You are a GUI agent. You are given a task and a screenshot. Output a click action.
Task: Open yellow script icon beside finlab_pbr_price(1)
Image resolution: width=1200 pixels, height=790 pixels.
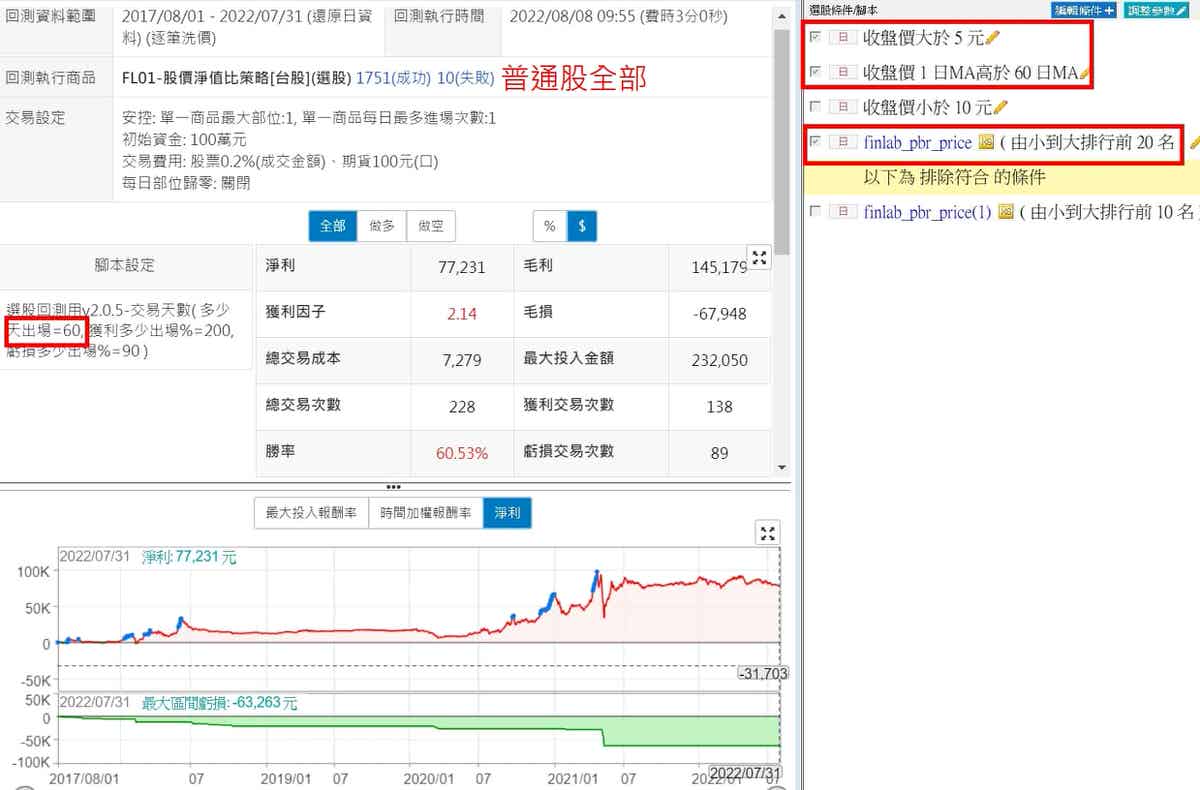tap(1006, 212)
